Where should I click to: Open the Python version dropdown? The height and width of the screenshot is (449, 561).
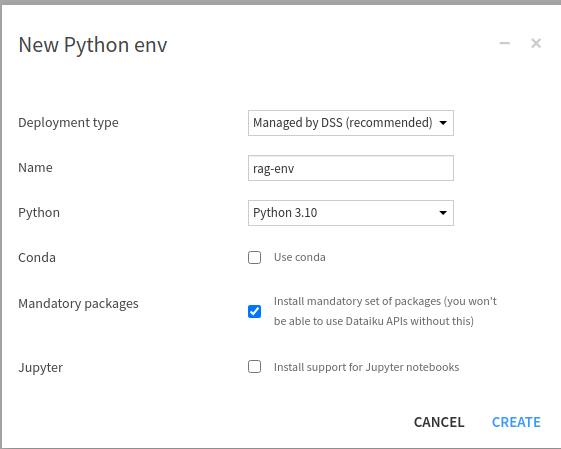click(351, 213)
